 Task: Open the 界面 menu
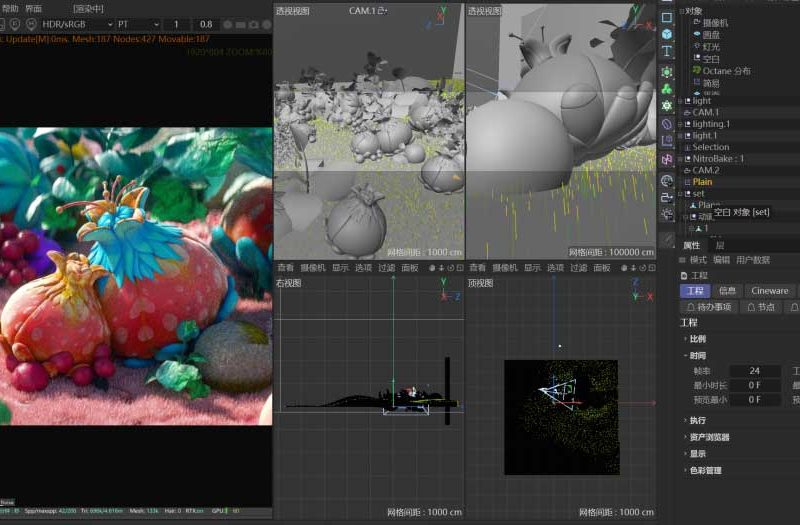click(34, 9)
